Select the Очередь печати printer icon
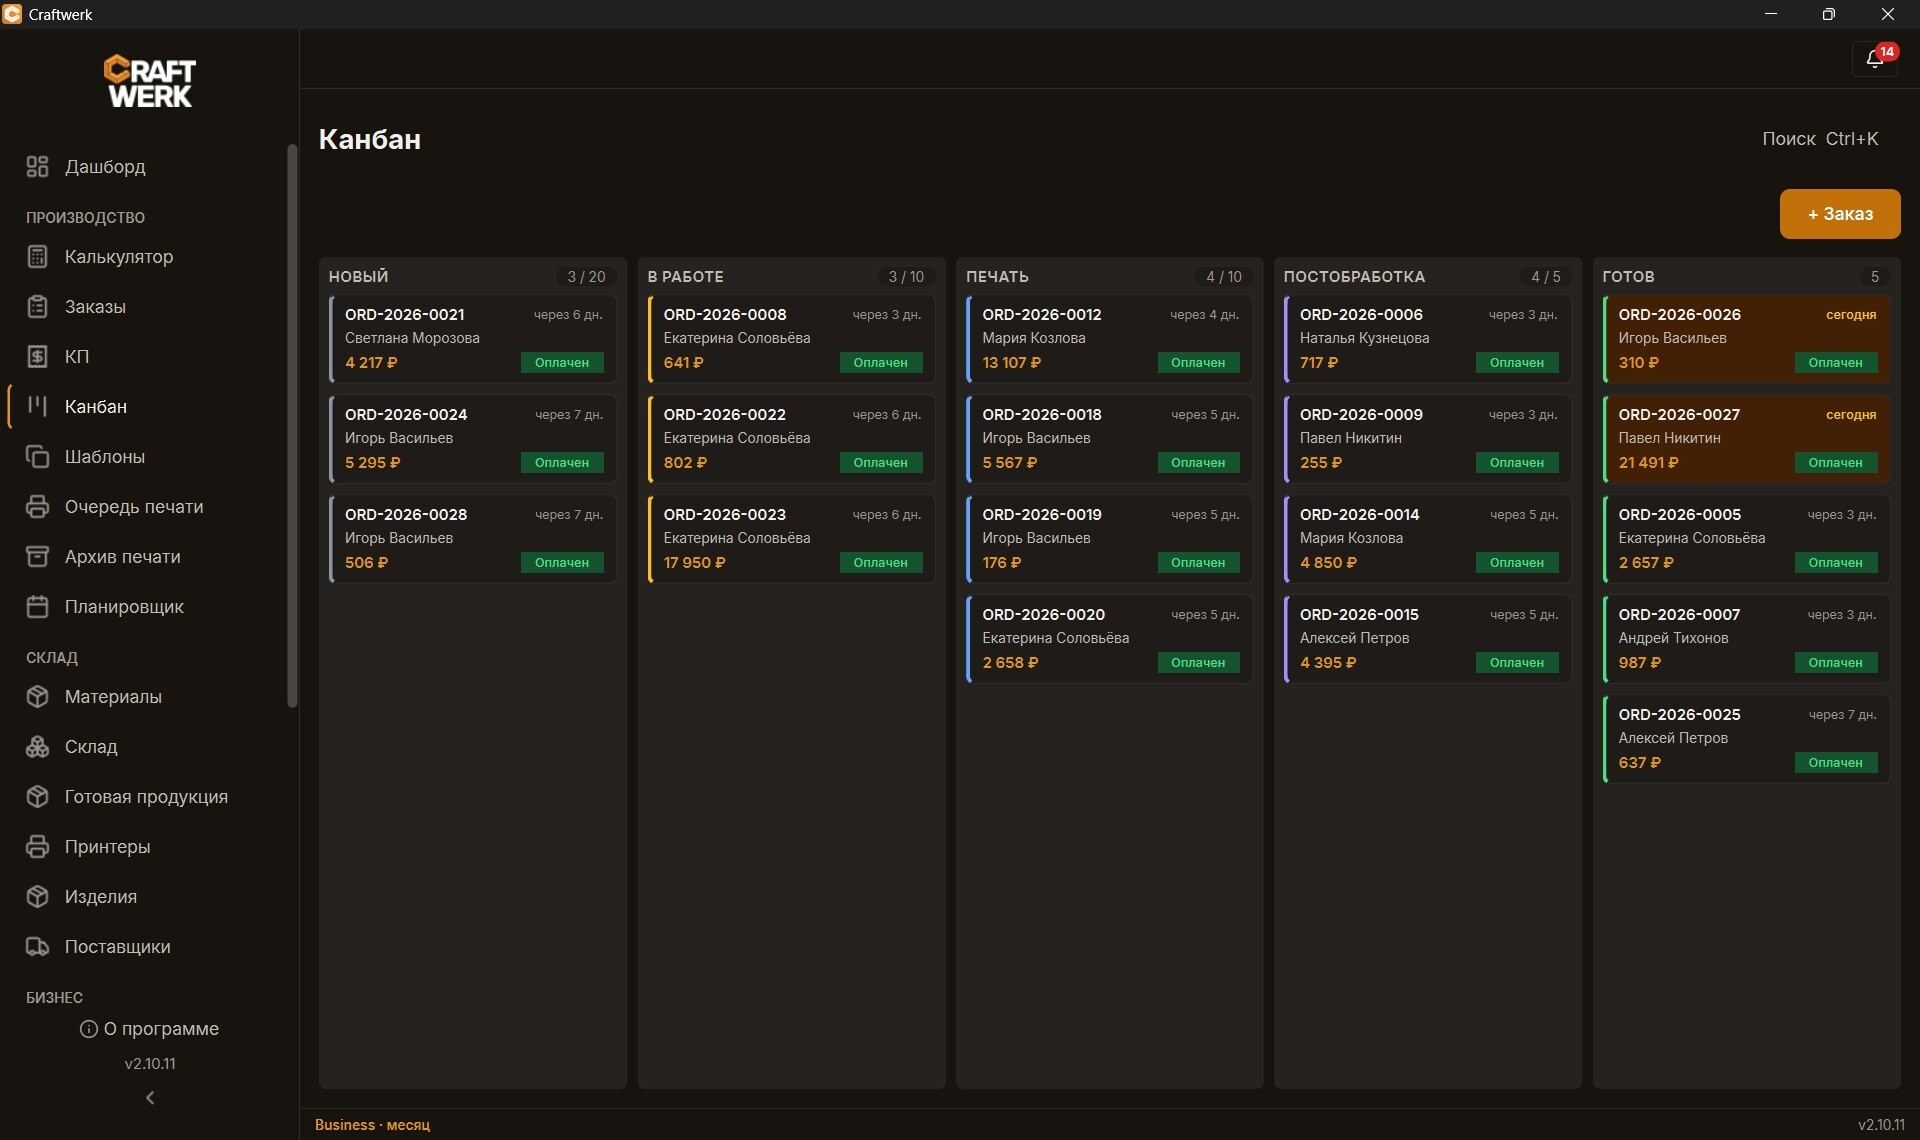Viewport: 1920px width, 1140px height. click(x=37, y=507)
